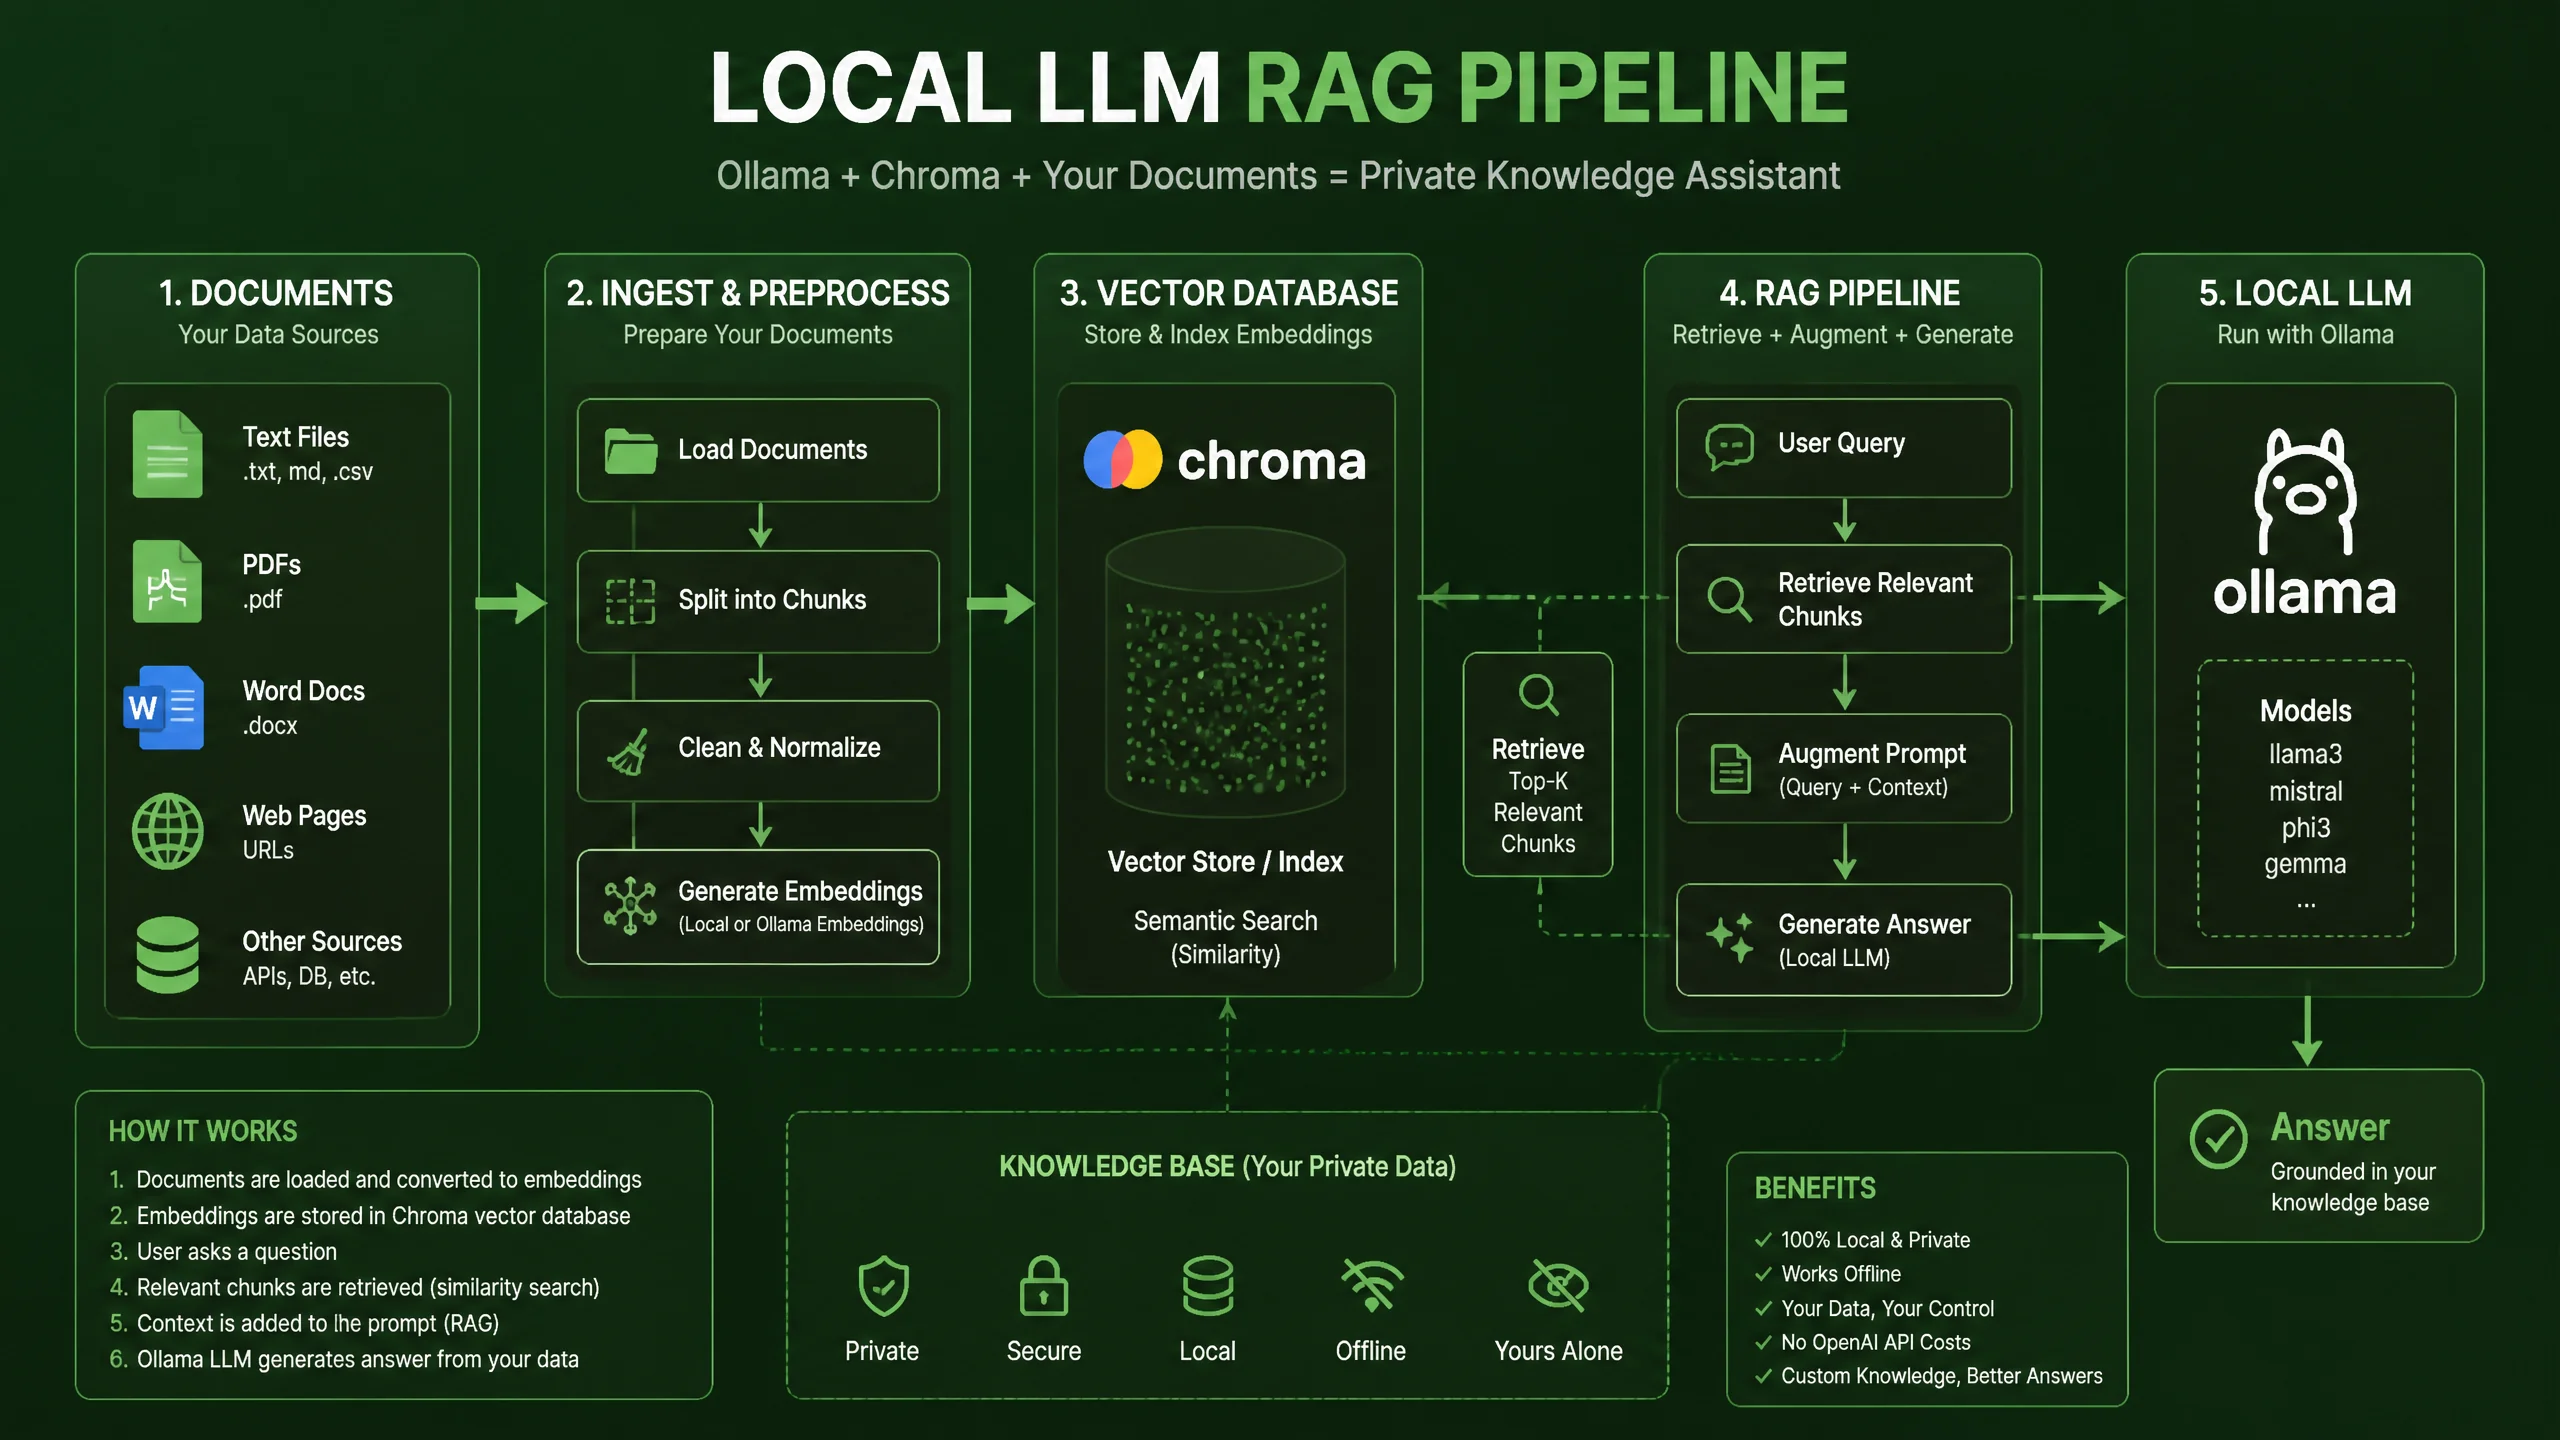This screenshot has width=2560, height=1440.
Task: Click the 'llama3' model name
Action: point(2305,754)
